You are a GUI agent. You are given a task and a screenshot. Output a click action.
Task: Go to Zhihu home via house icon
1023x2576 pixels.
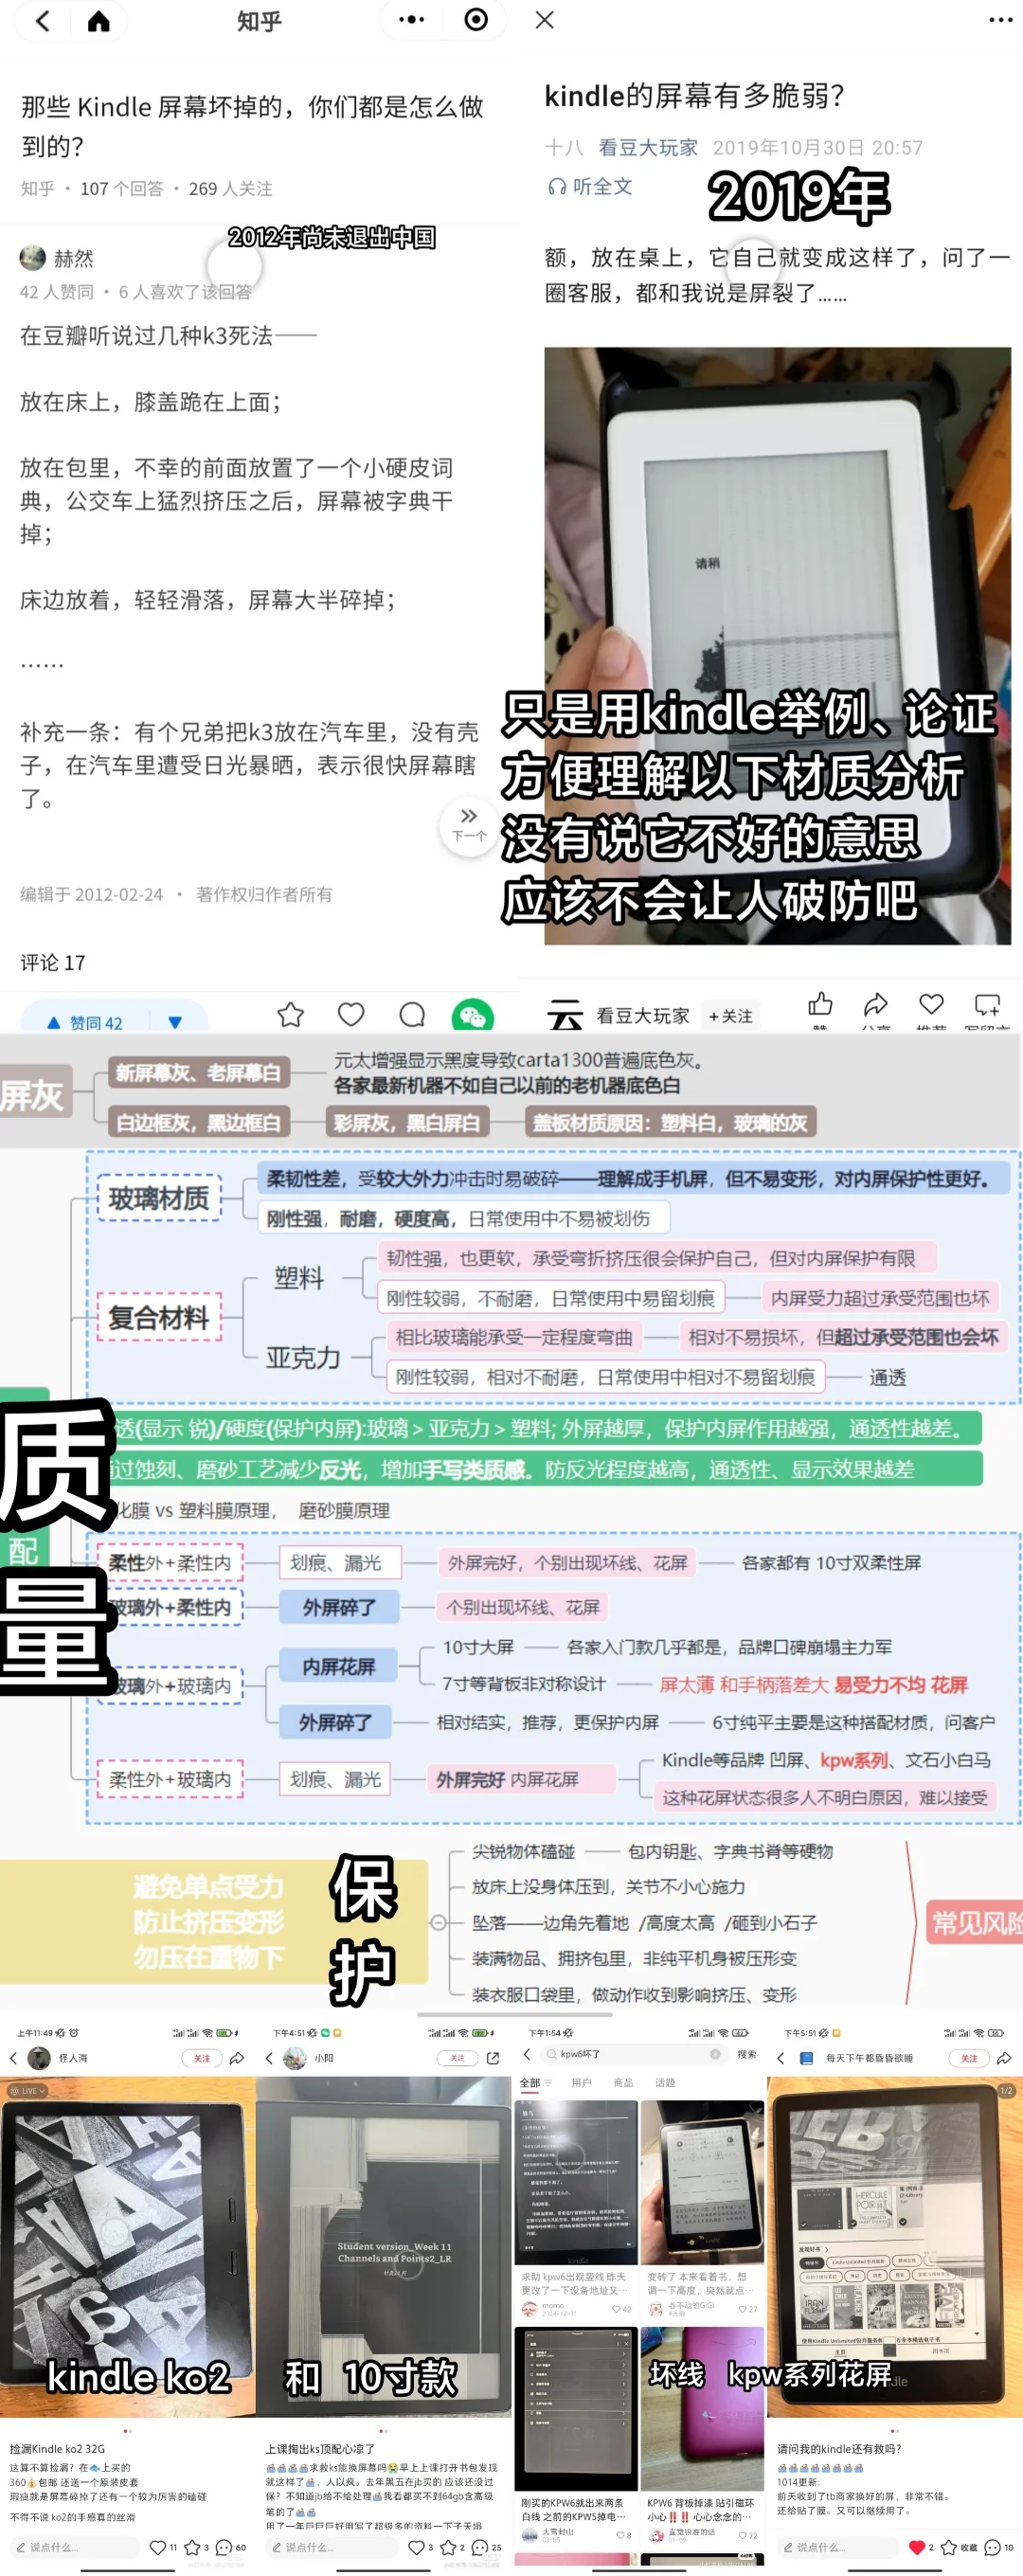[x=98, y=21]
